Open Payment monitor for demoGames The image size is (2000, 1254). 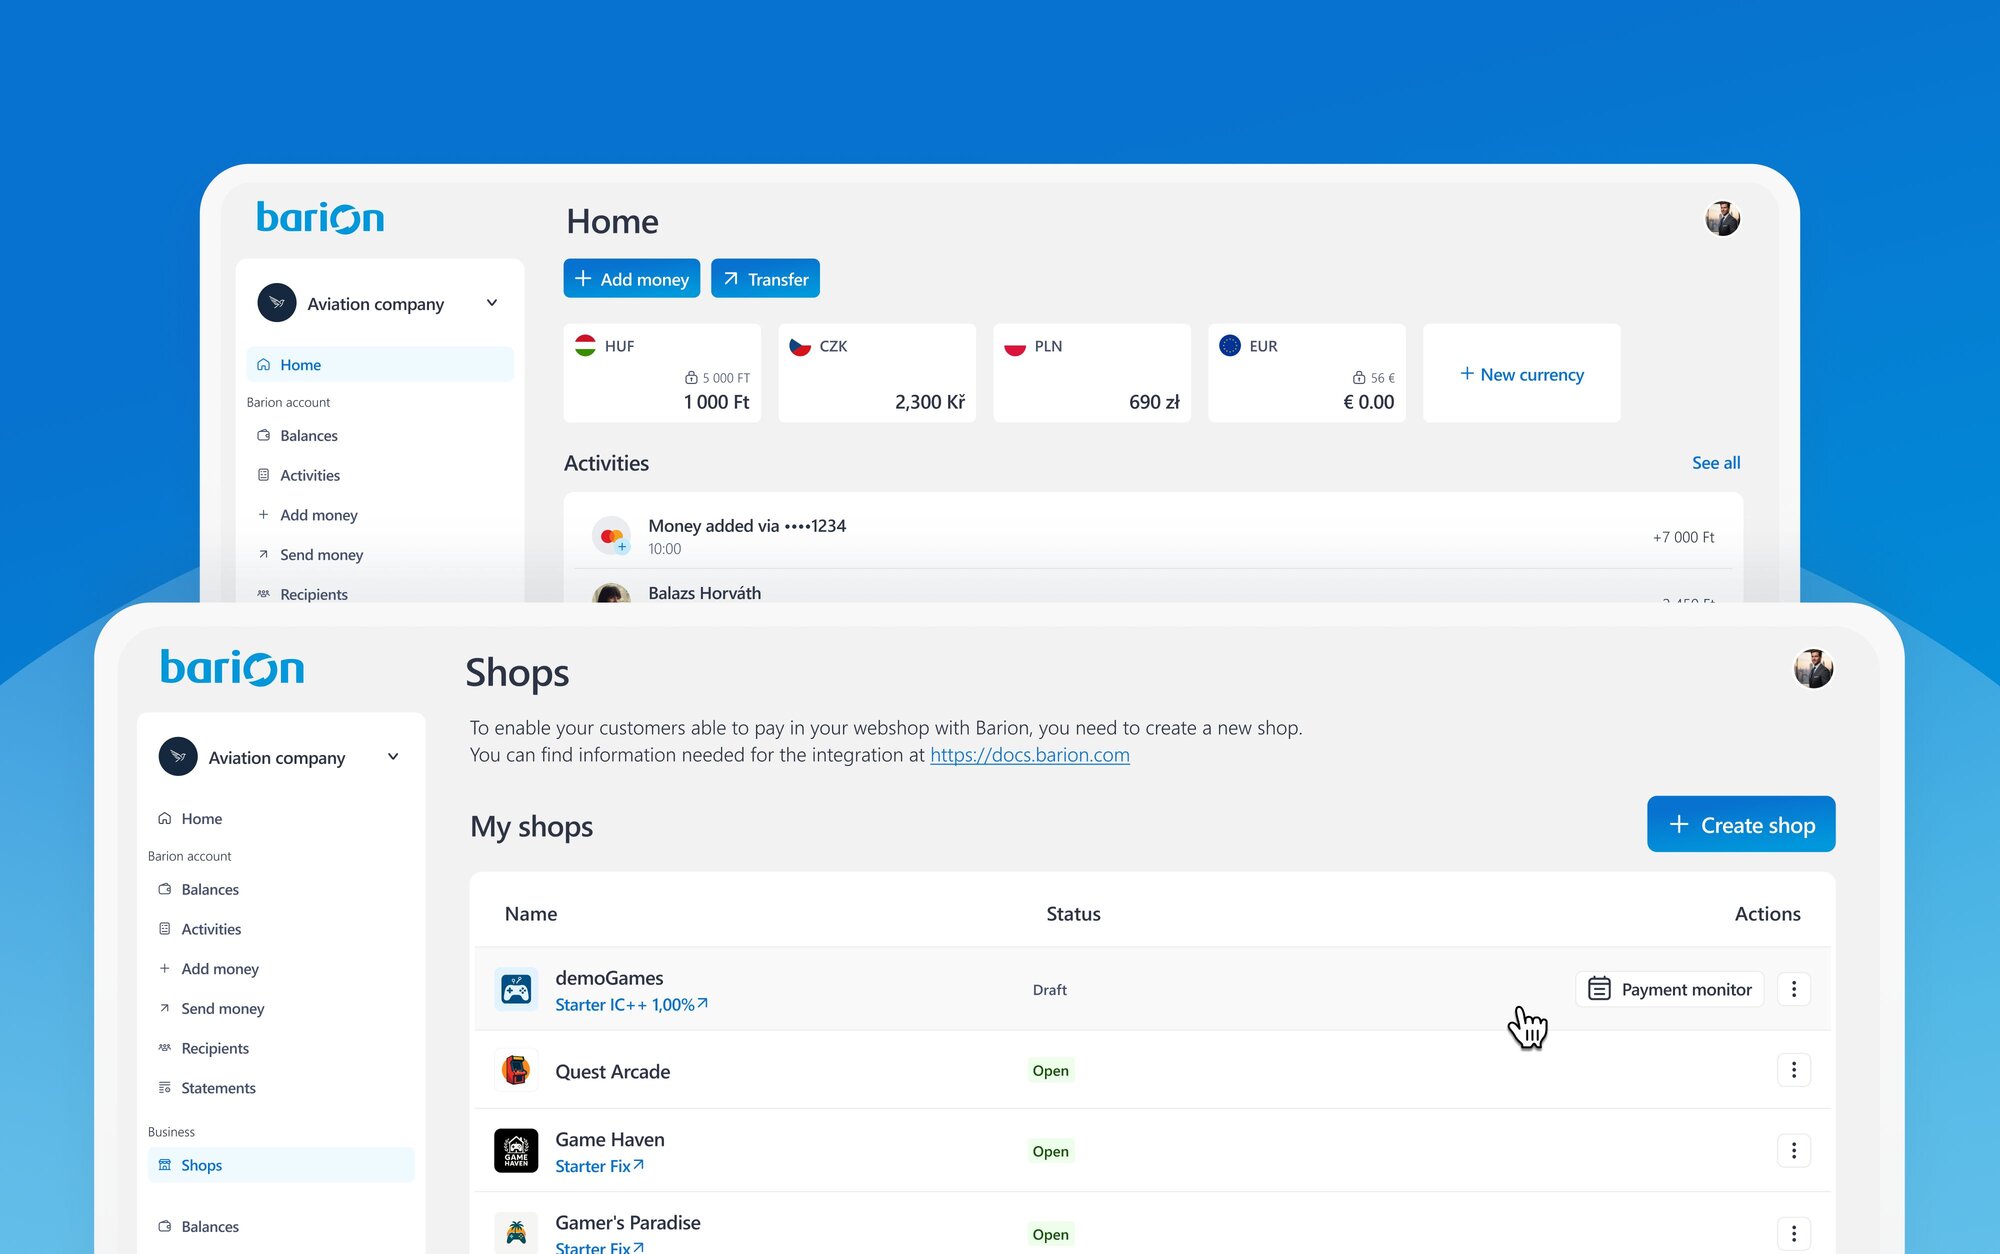pyautogui.click(x=1670, y=989)
